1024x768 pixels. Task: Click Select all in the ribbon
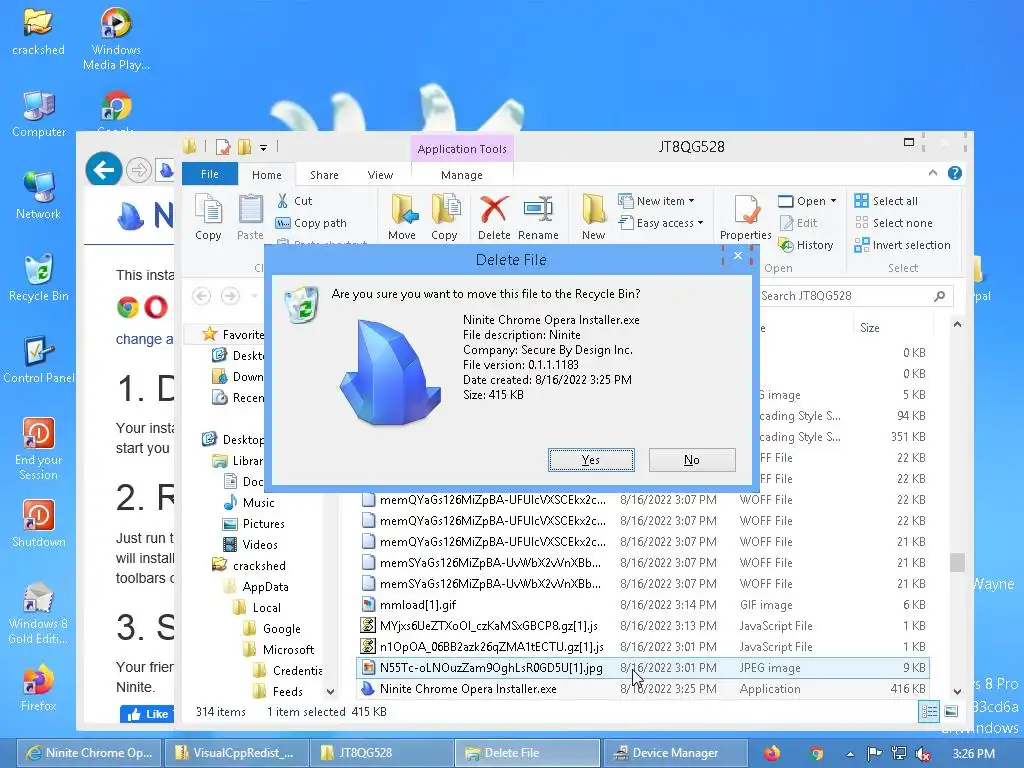(x=886, y=200)
